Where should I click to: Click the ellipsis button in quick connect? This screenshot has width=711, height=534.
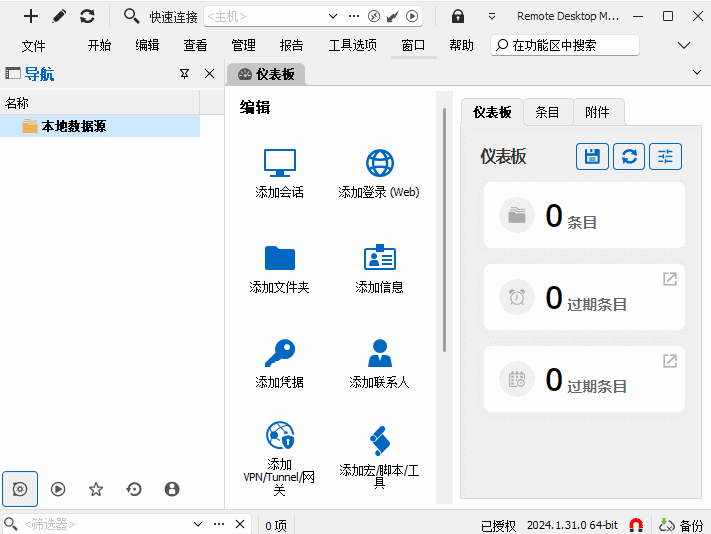point(354,16)
